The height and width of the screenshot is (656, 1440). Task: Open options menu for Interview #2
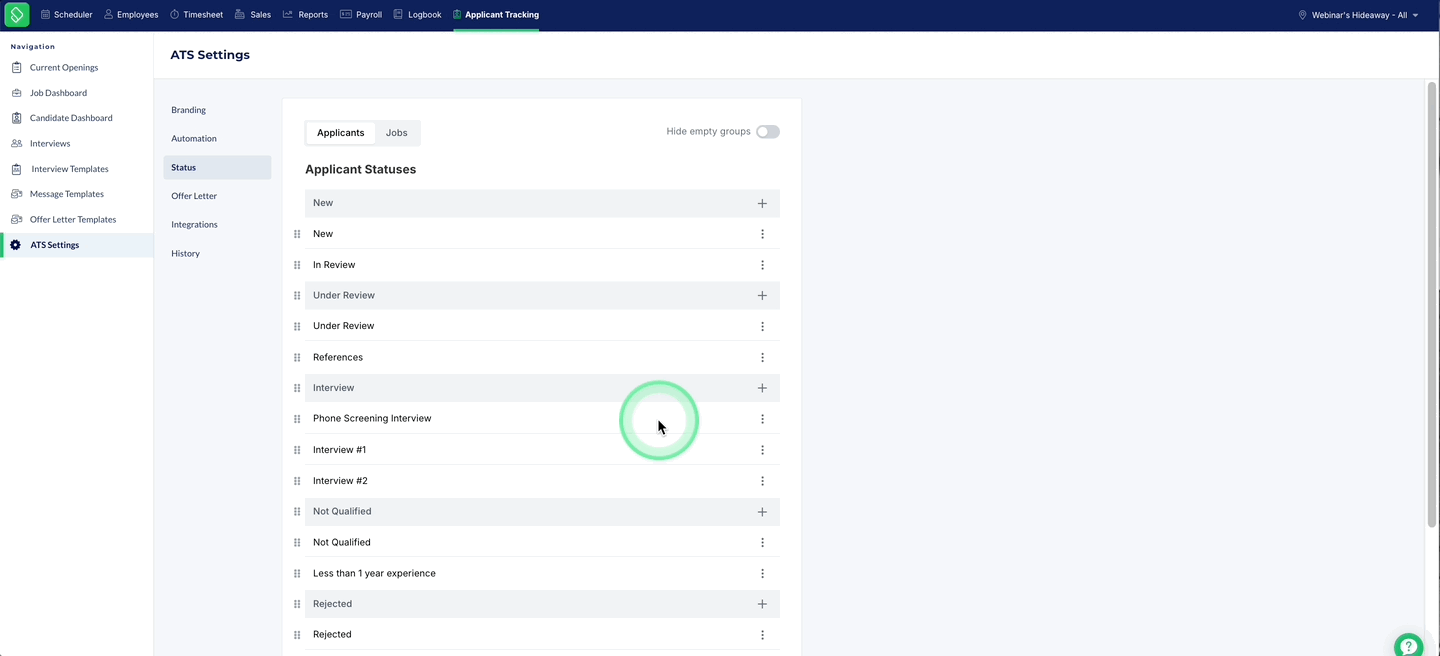(x=762, y=481)
